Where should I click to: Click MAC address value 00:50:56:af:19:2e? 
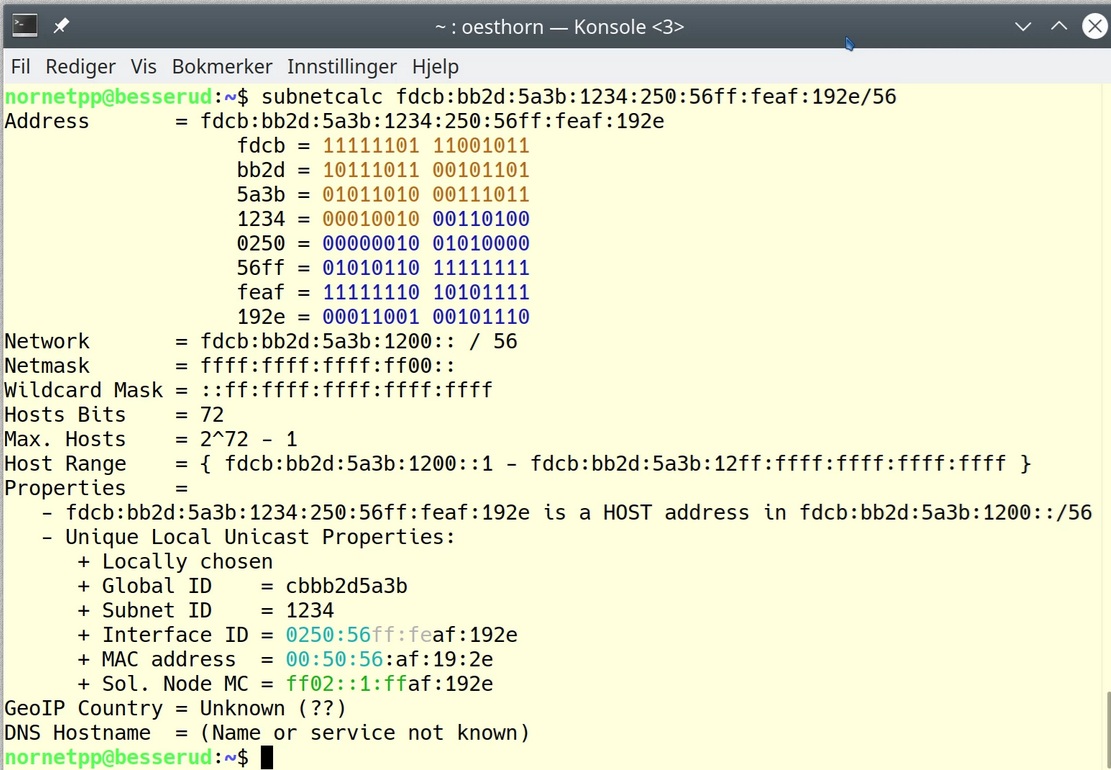pos(390,659)
